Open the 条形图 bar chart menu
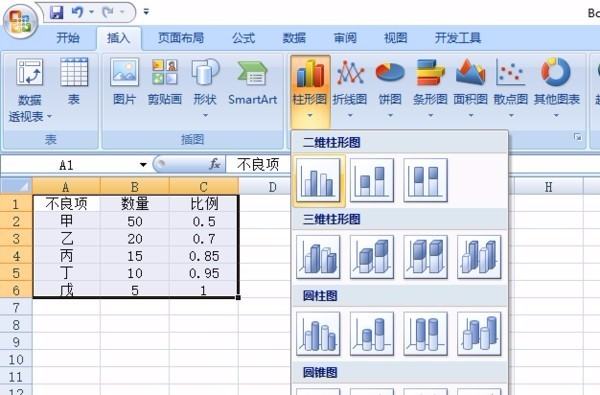The width and height of the screenshot is (600, 395). (x=430, y=88)
